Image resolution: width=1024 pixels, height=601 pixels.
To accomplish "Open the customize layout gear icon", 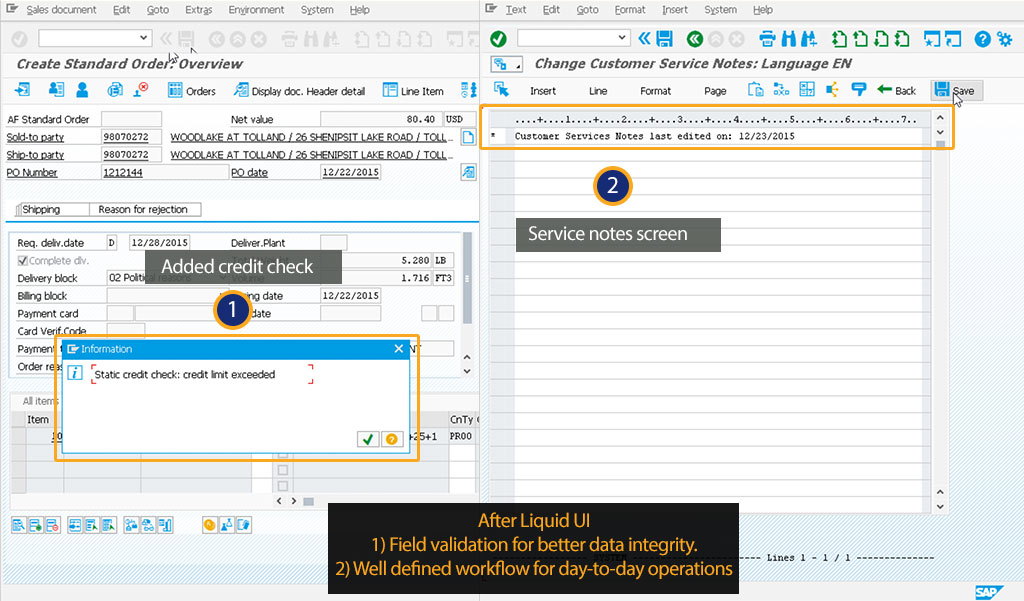I will 1004,39.
